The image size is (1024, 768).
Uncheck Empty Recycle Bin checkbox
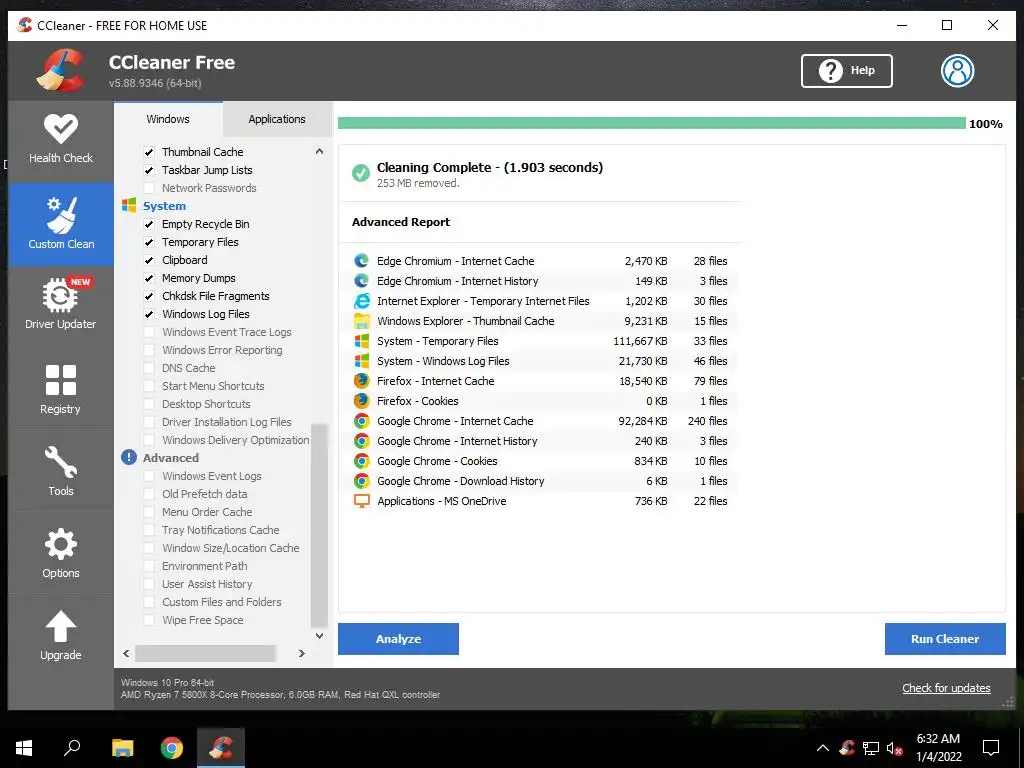(x=149, y=224)
